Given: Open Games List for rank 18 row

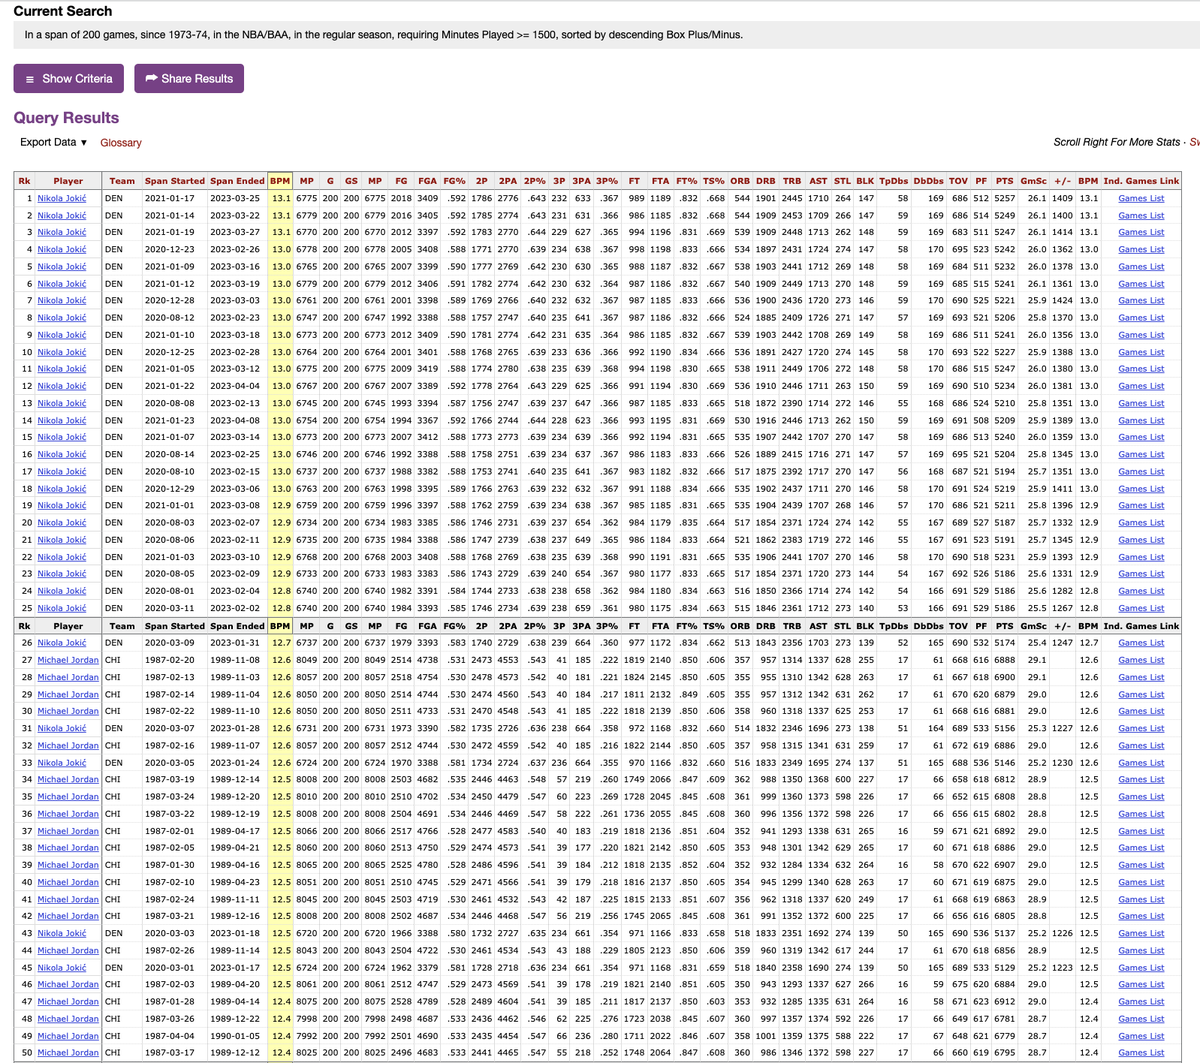Looking at the screenshot, I should [x=1141, y=489].
